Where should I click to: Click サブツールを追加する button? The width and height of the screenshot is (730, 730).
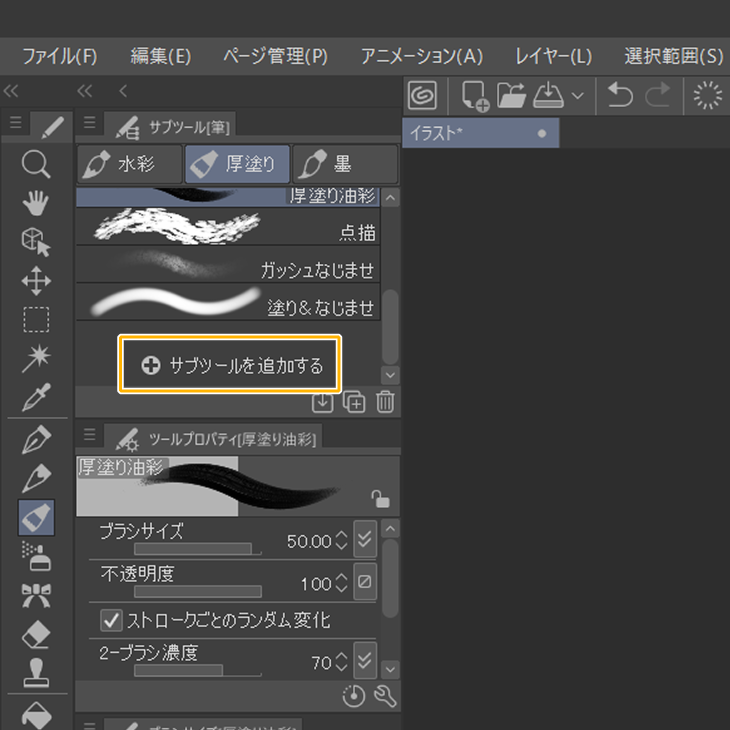pyautogui.click(x=230, y=365)
